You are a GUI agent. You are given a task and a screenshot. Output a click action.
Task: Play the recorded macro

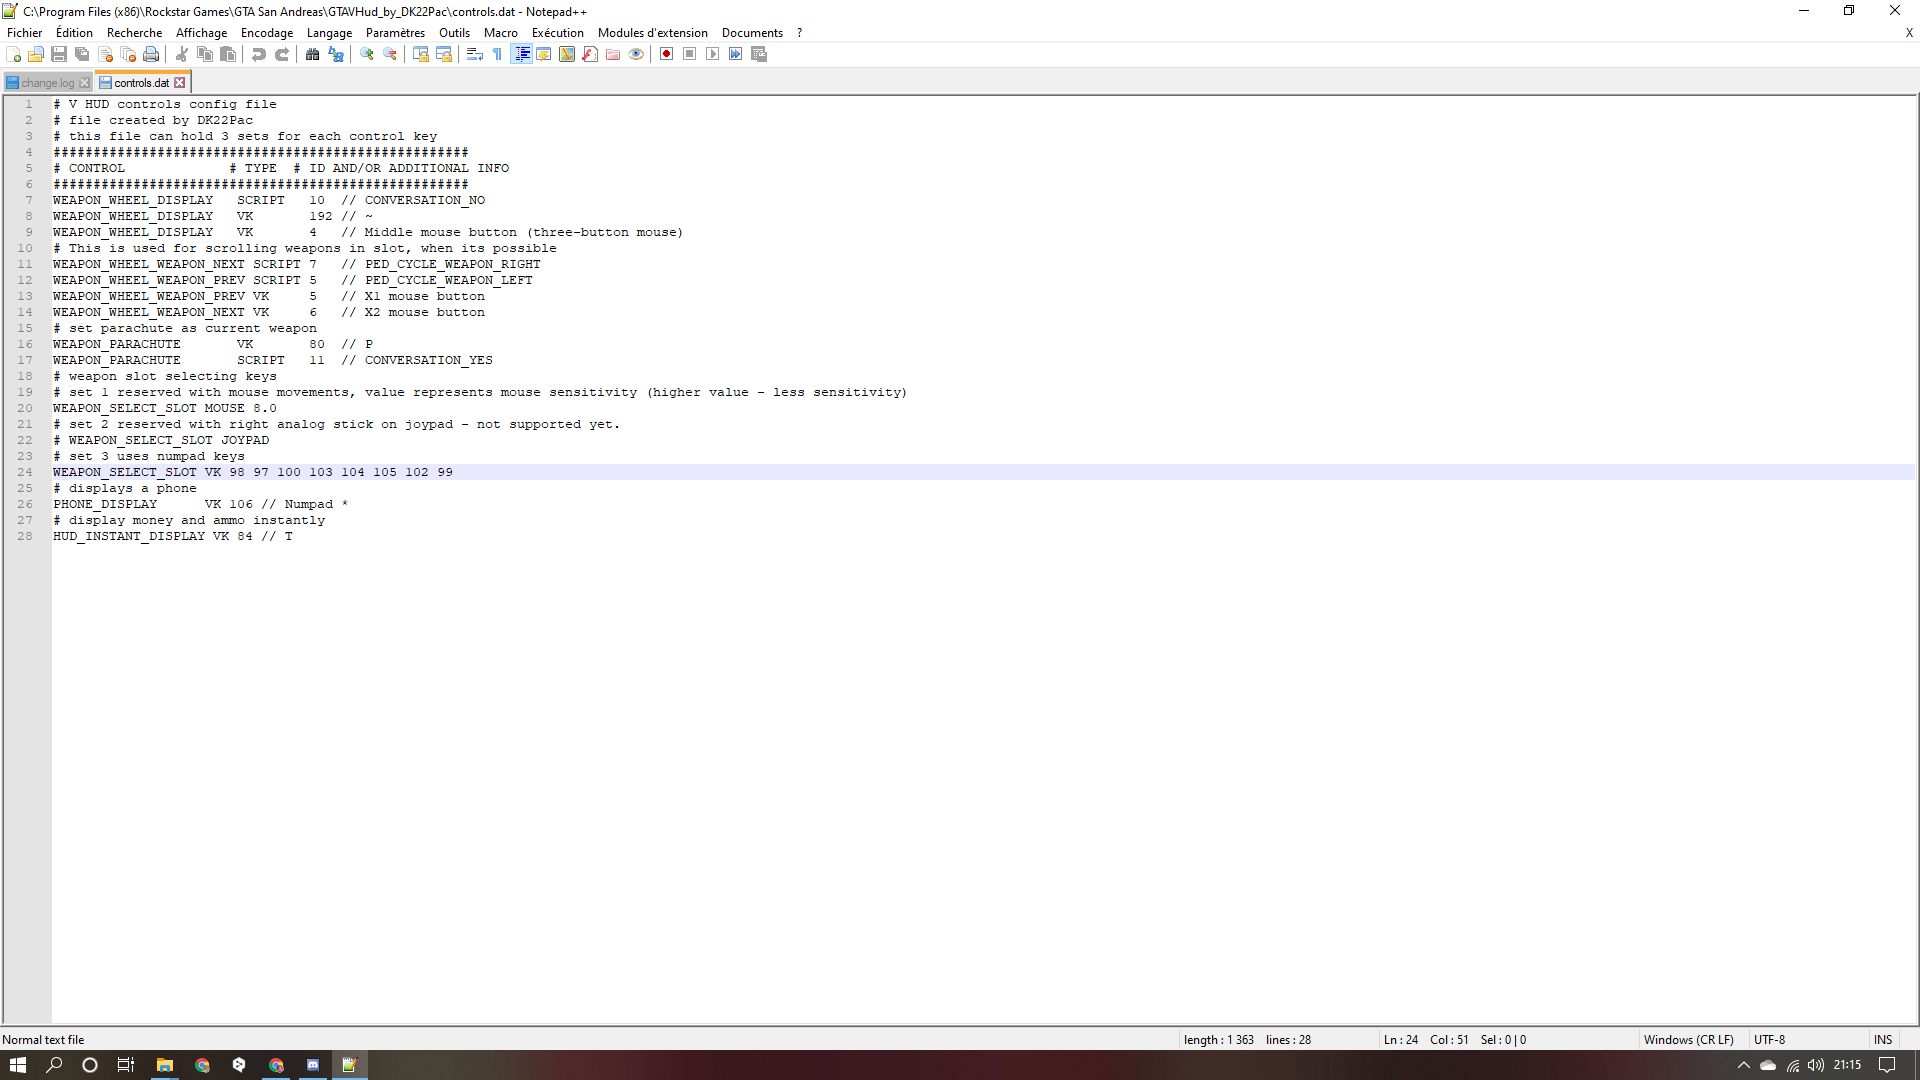pos(712,55)
